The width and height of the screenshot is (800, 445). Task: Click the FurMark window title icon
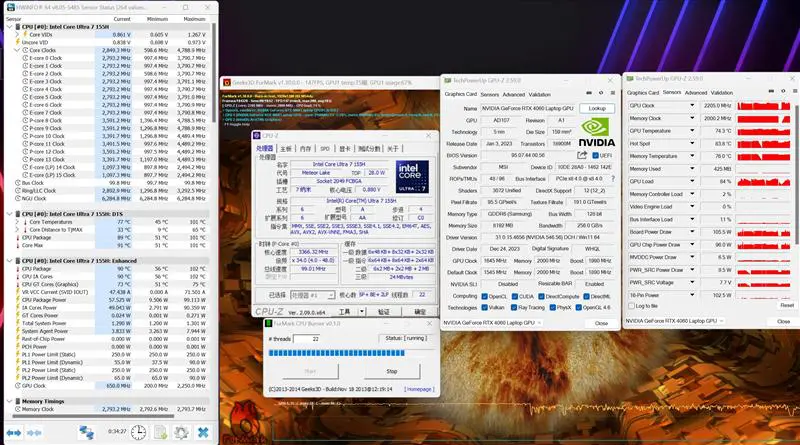pos(227,82)
